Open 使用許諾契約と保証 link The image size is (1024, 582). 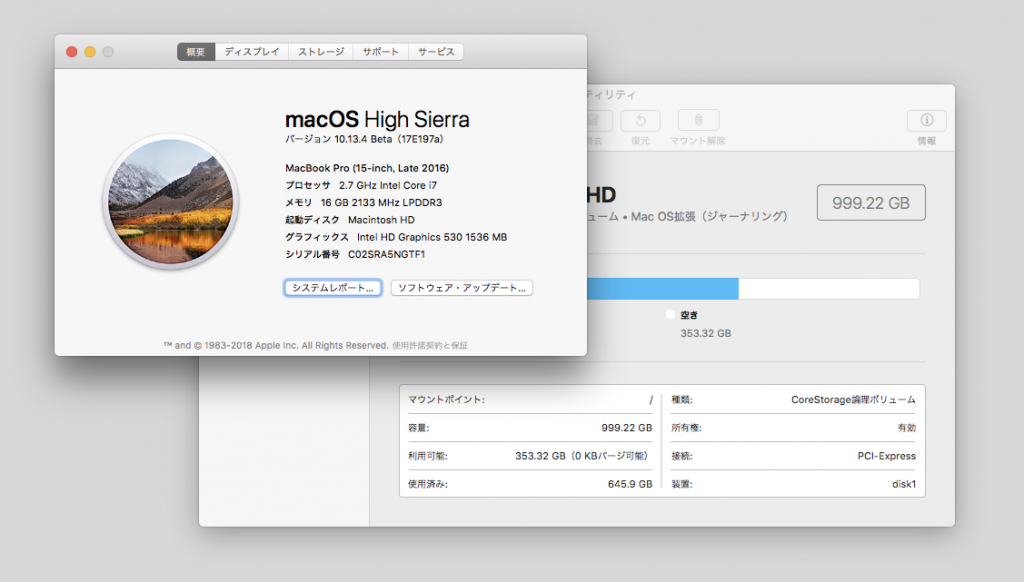point(430,346)
